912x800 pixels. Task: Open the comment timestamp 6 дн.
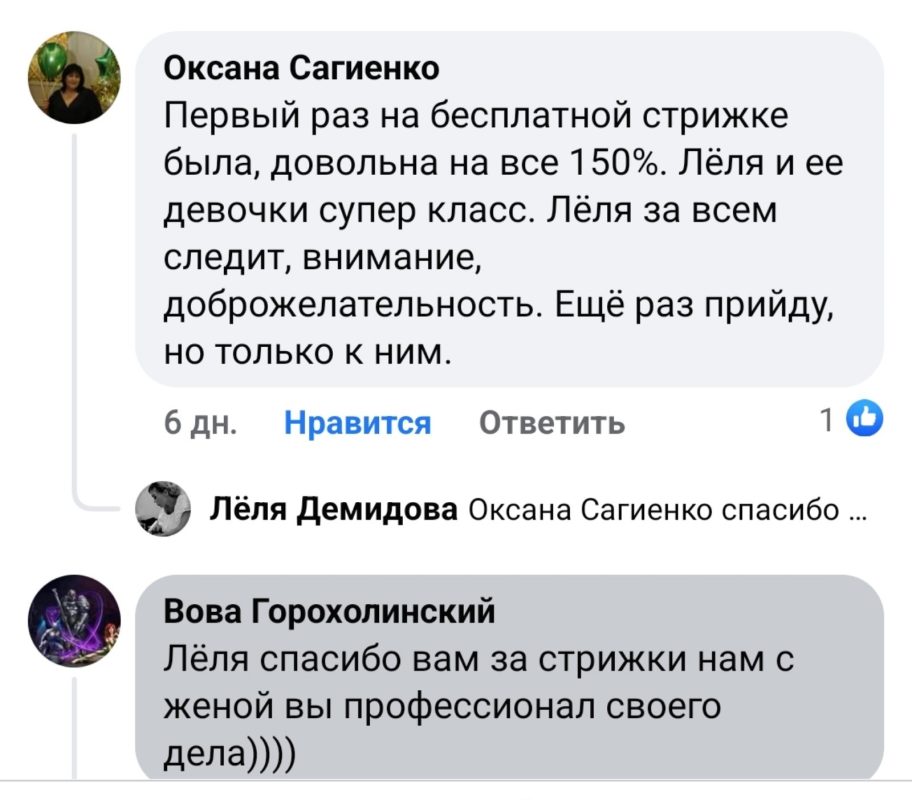tap(204, 424)
